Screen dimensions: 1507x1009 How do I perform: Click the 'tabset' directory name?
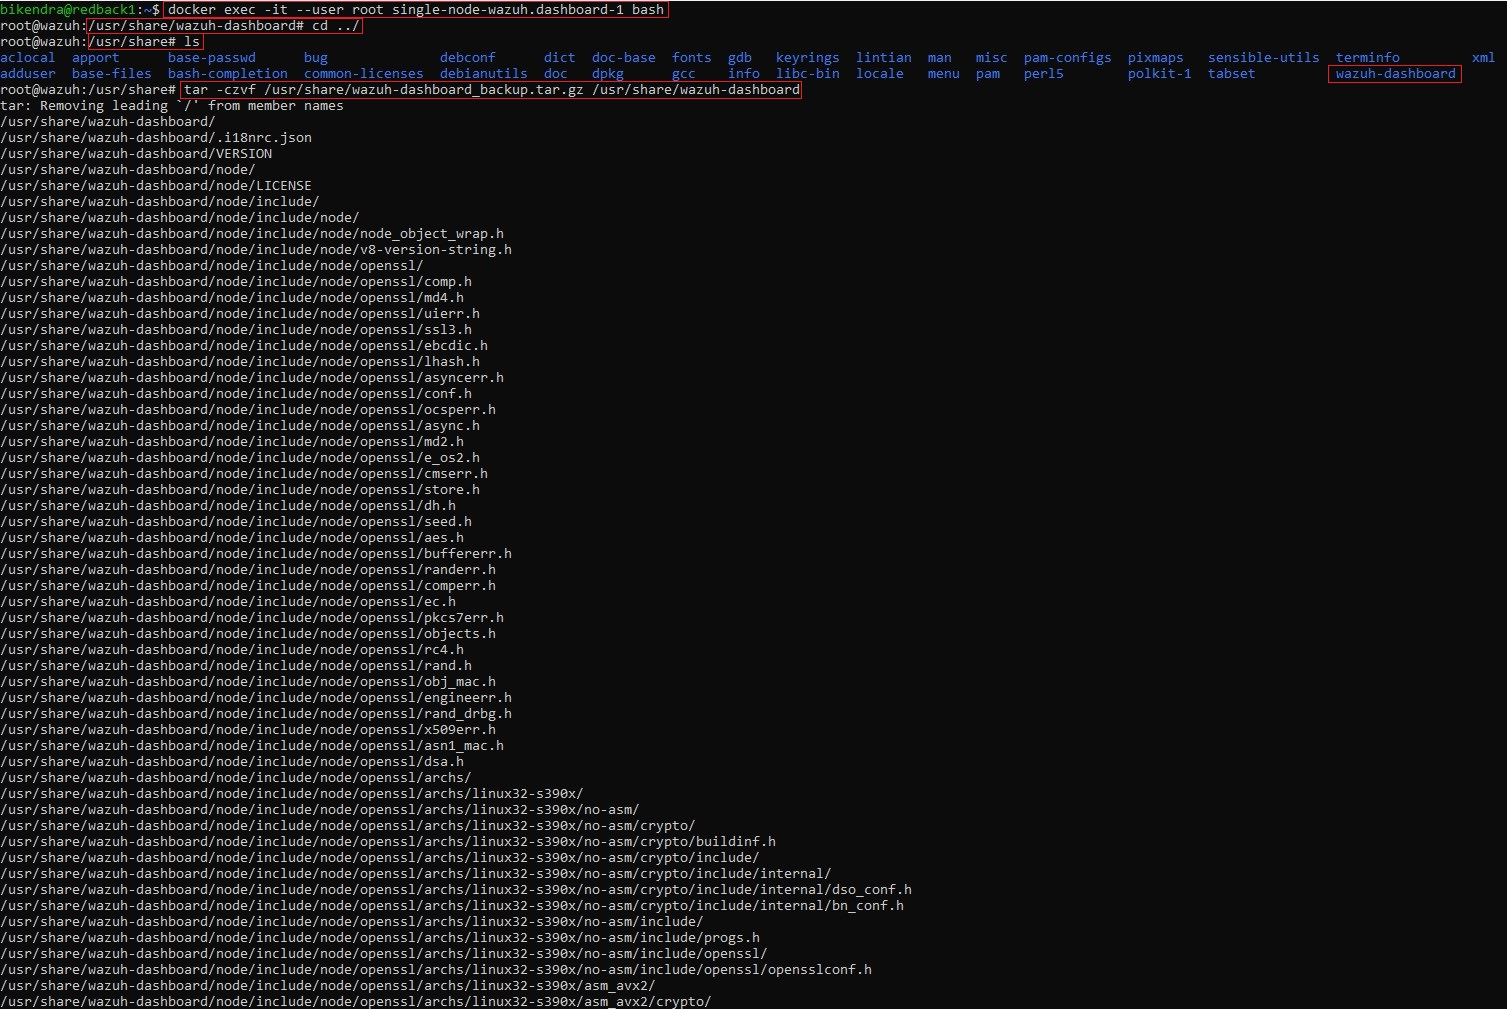[1232, 73]
